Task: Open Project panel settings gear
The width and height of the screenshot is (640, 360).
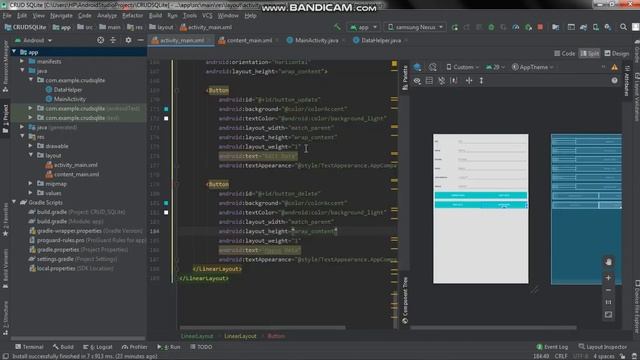Action: [x=128, y=40]
